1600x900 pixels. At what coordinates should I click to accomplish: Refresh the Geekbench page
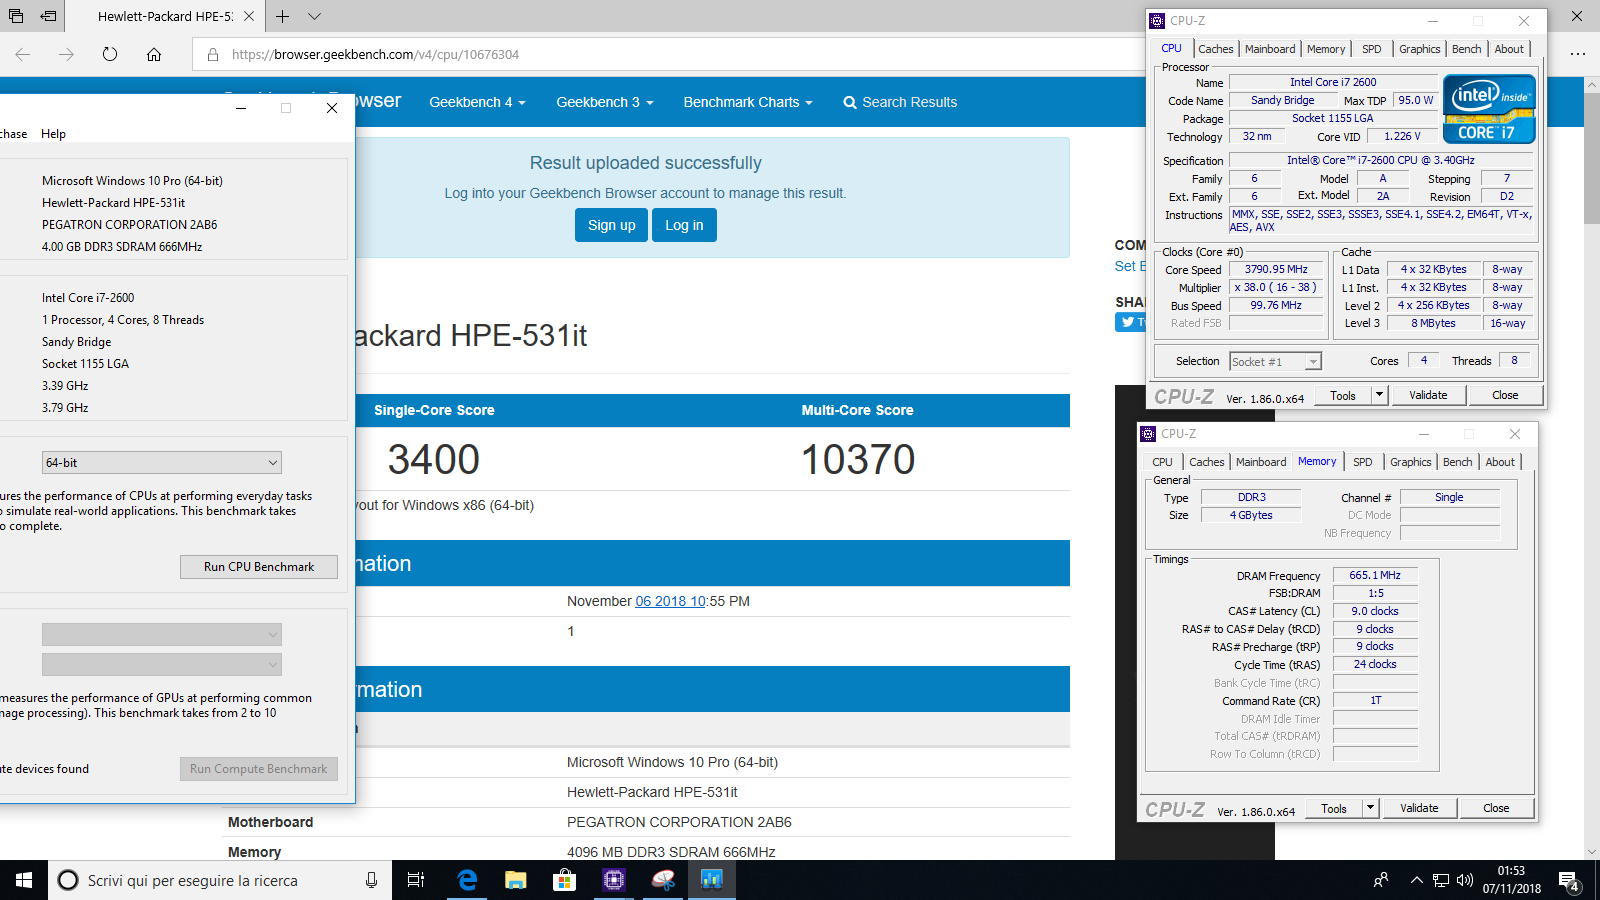pos(110,54)
